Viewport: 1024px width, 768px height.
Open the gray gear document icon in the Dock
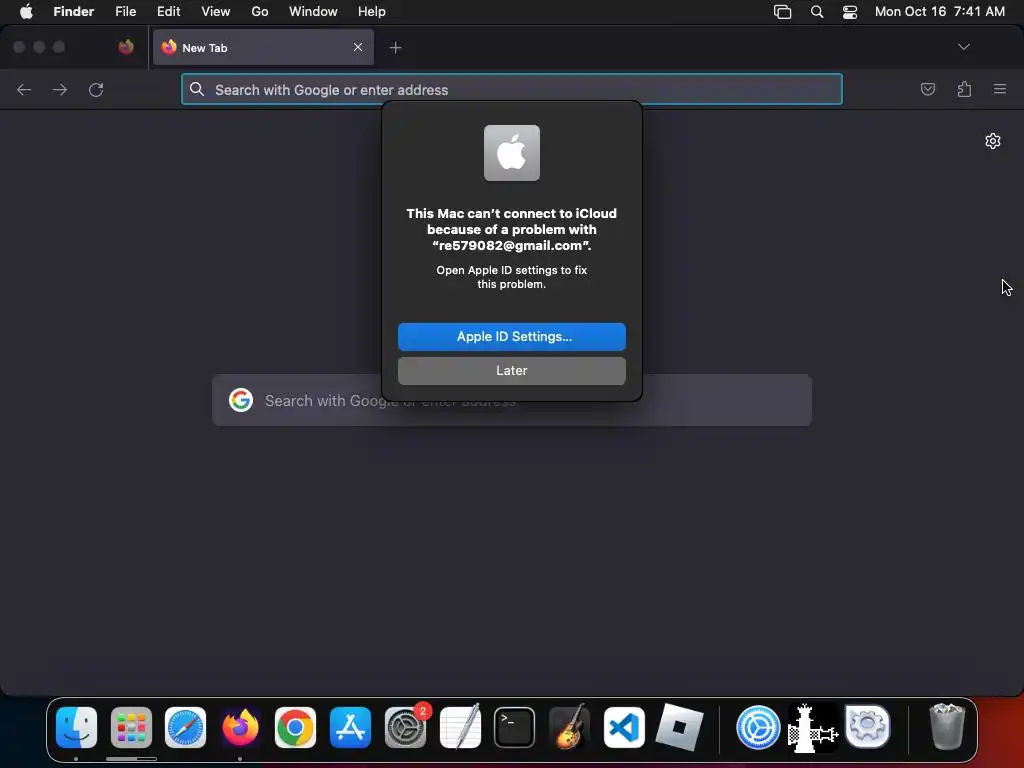(867, 726)
